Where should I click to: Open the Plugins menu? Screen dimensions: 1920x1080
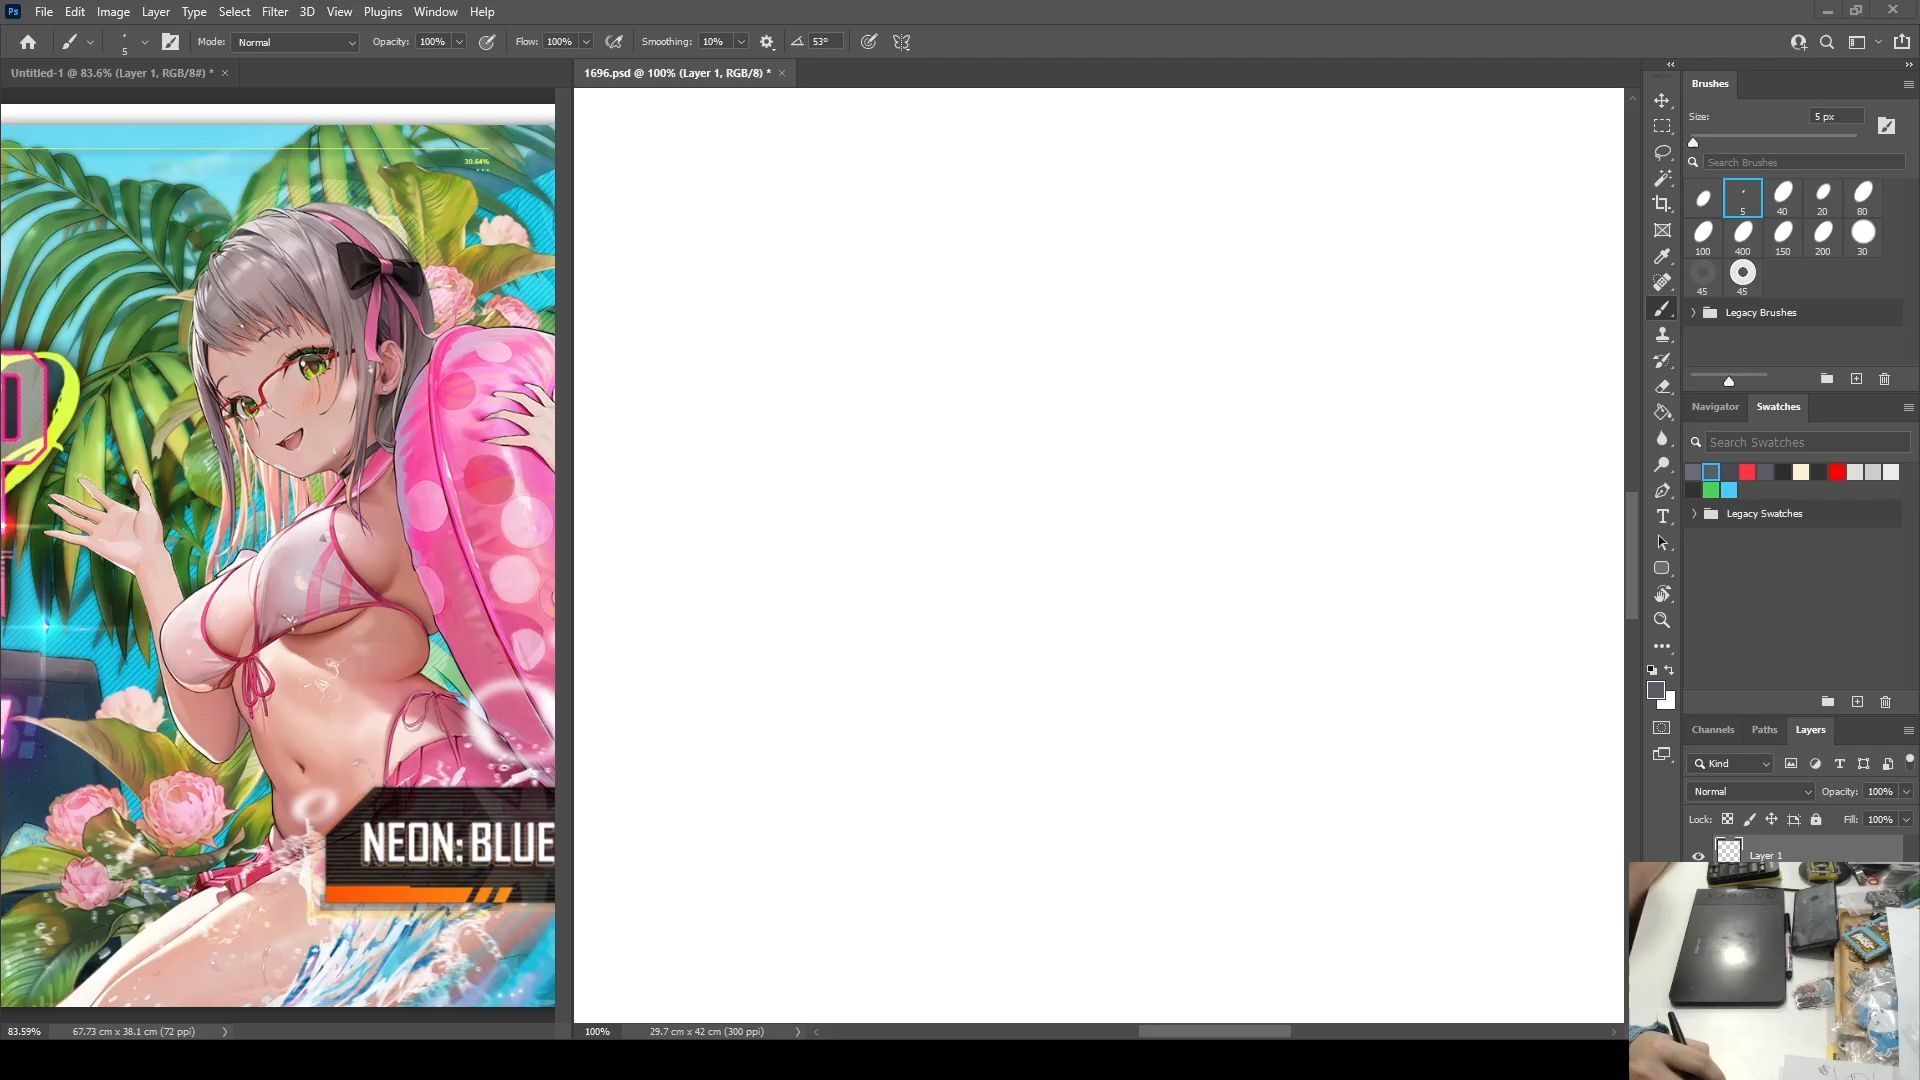tap(383, 12)
